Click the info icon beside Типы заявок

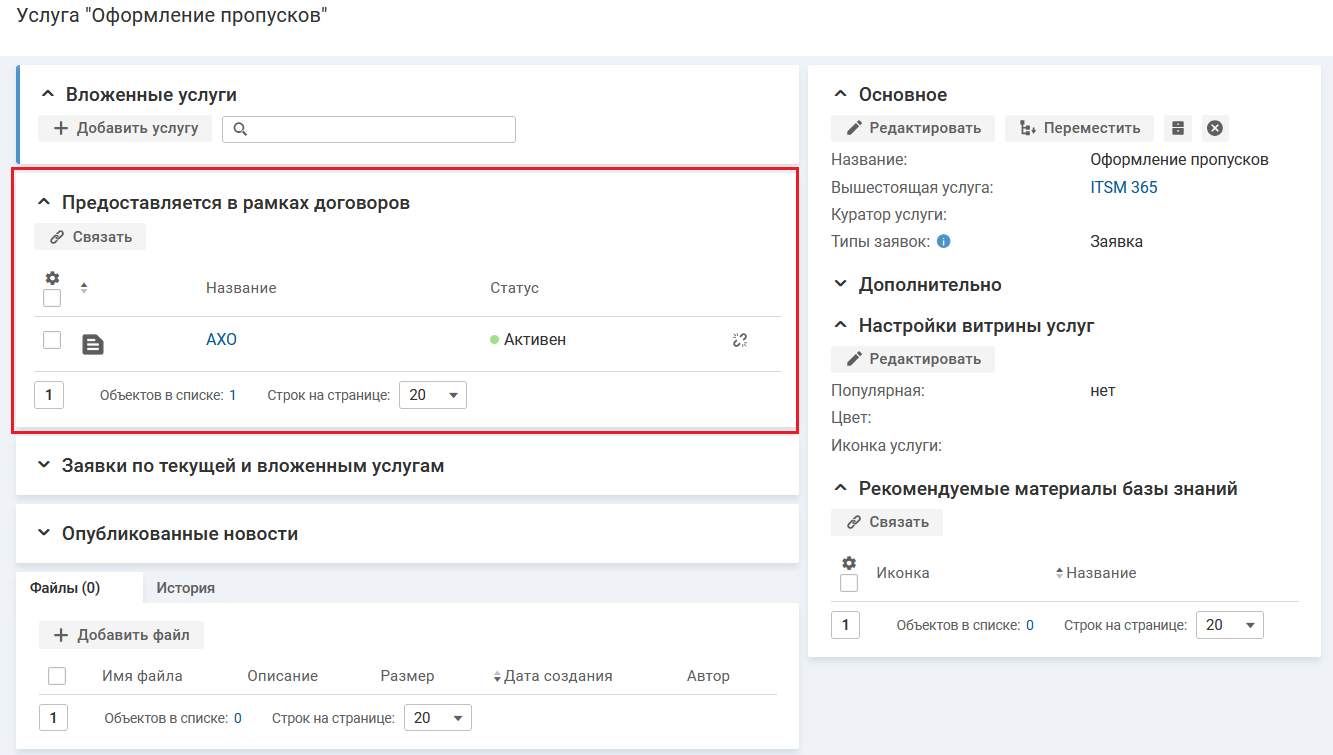point(943,241)
